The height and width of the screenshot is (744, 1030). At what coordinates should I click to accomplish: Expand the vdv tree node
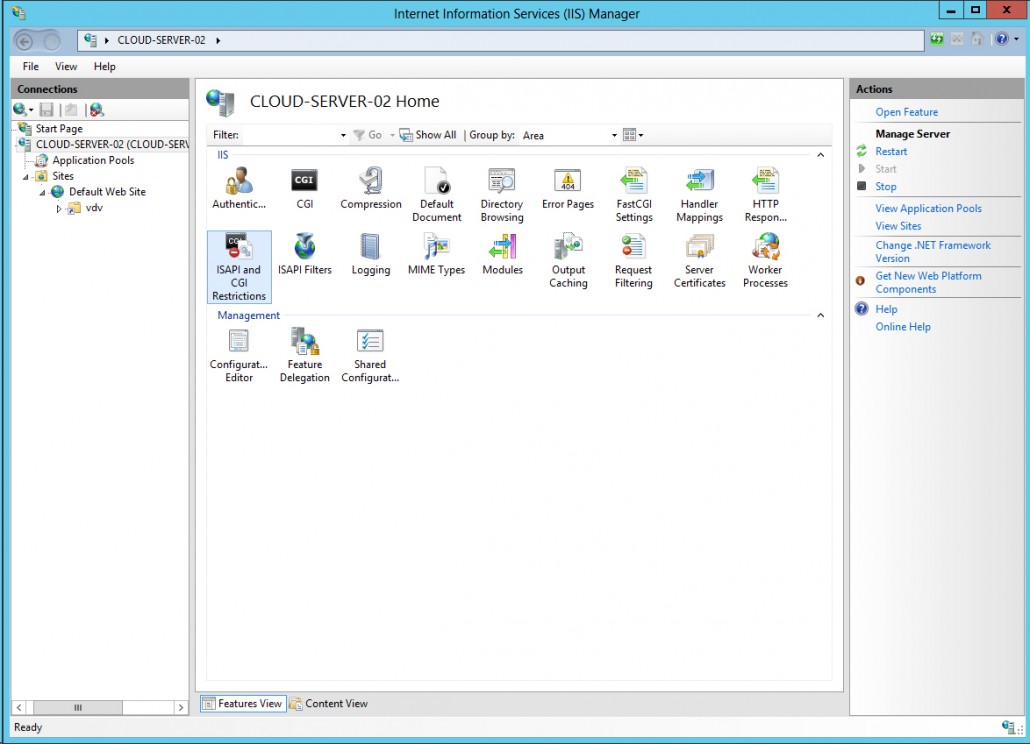(x=58, y=209)
